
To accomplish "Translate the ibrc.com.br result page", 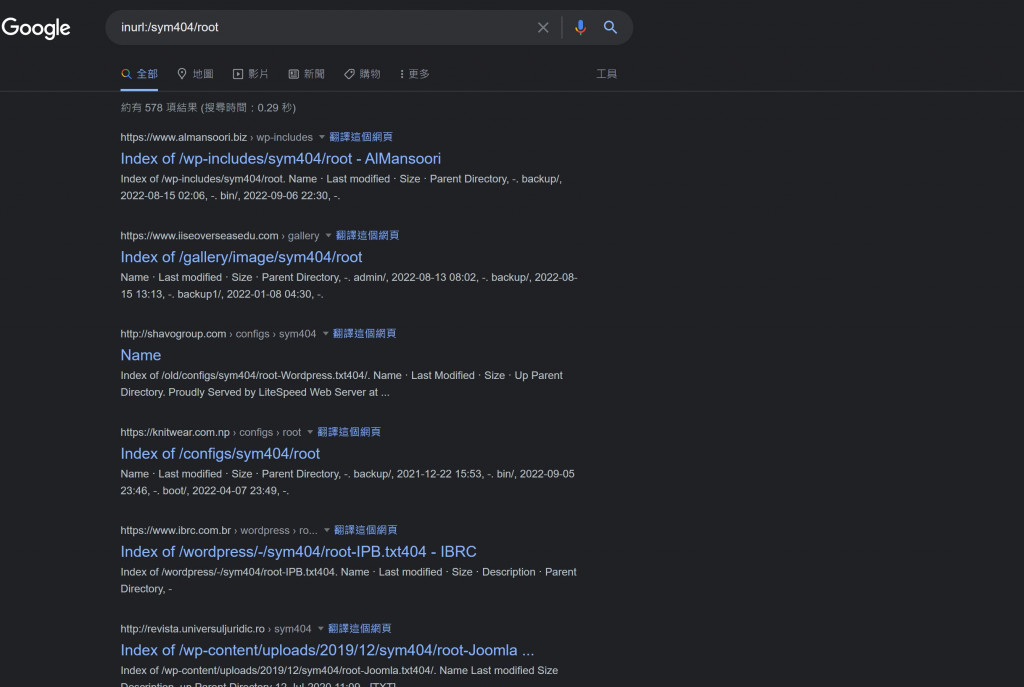I will tap(366, 530).
